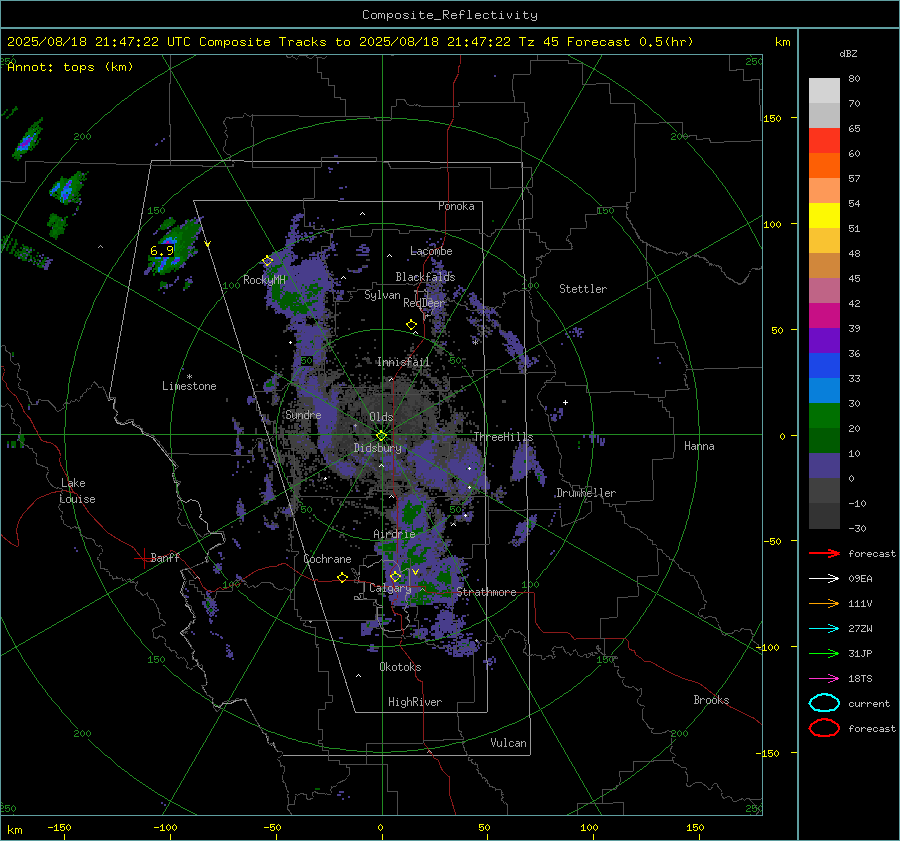The height and width of the screenshot is (841, 900).
Task: Pick the light blue 30-33 dBZ swatch
Action: [x=824, y=390]
